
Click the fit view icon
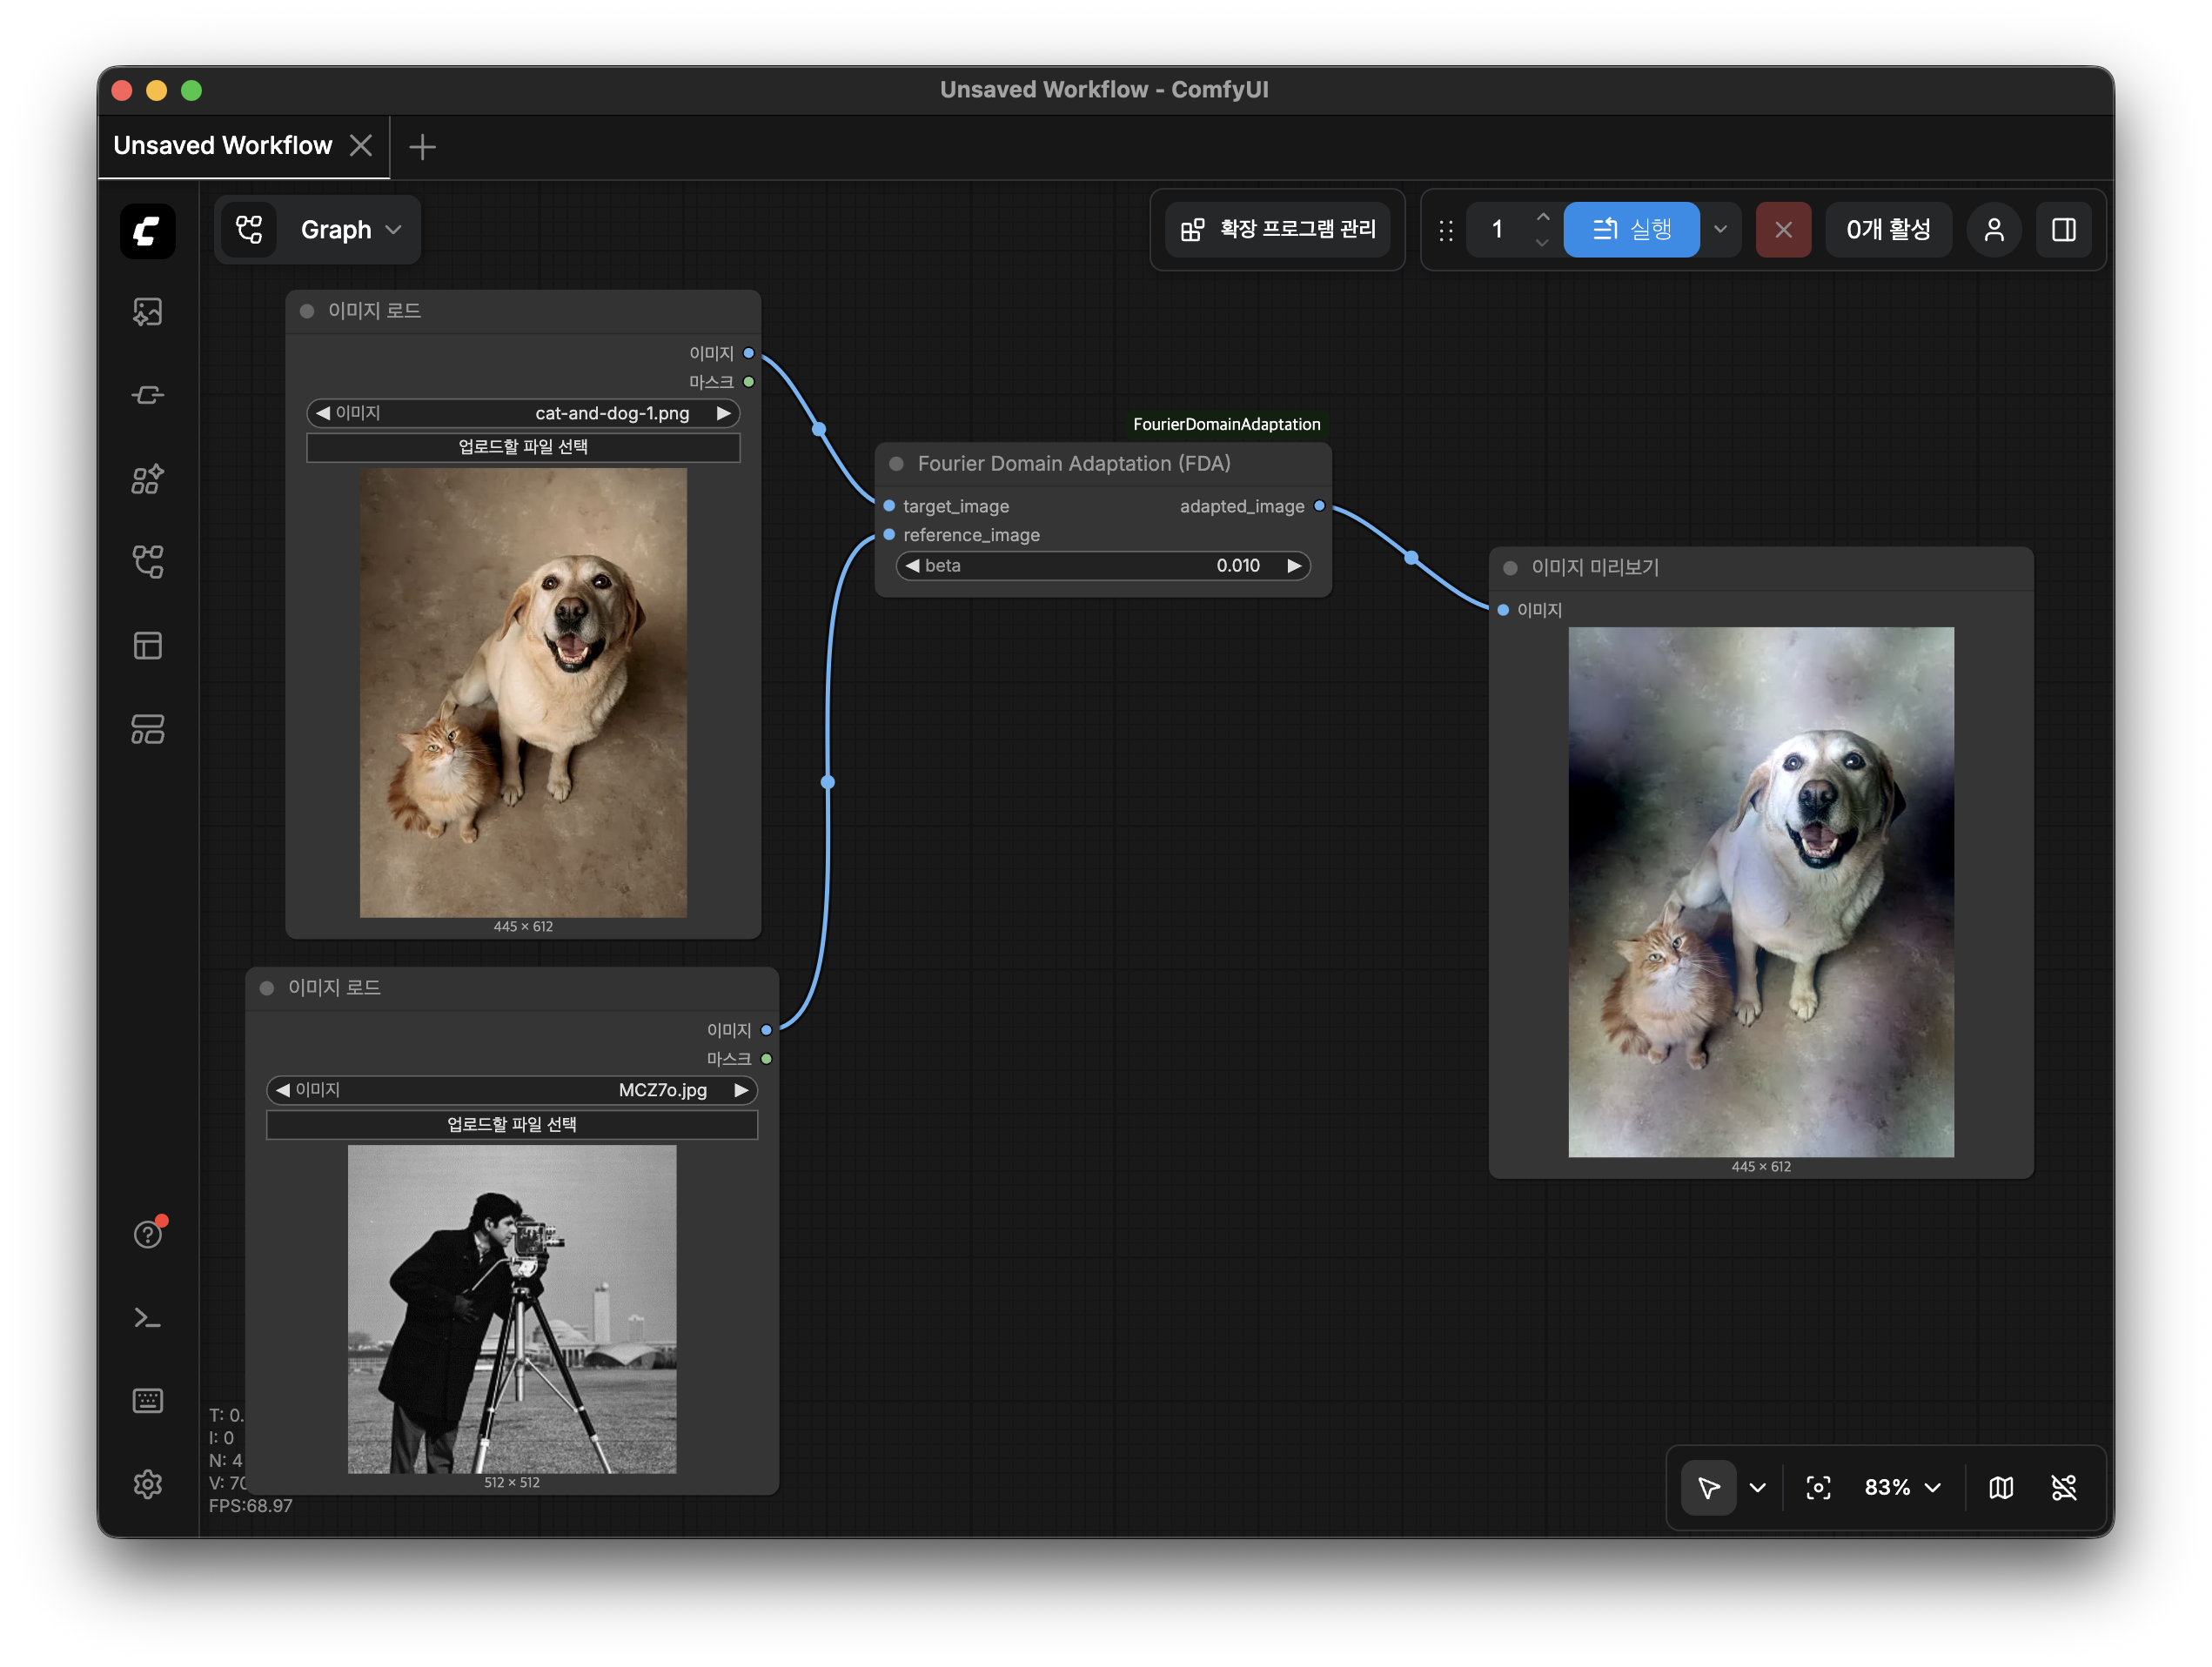click(1818, 1487)
